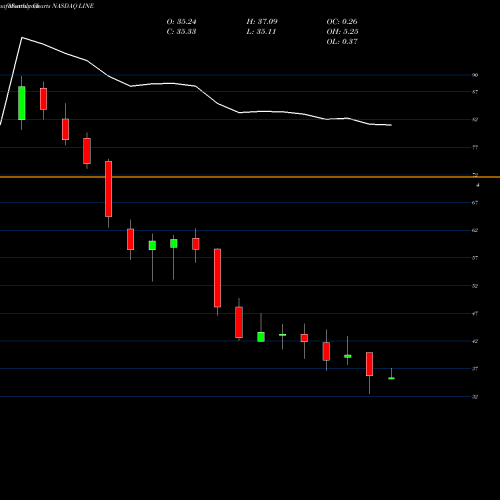Click the price axis label '57'
The height and width of the screenshot is (500, 500).
click(475, 258)
